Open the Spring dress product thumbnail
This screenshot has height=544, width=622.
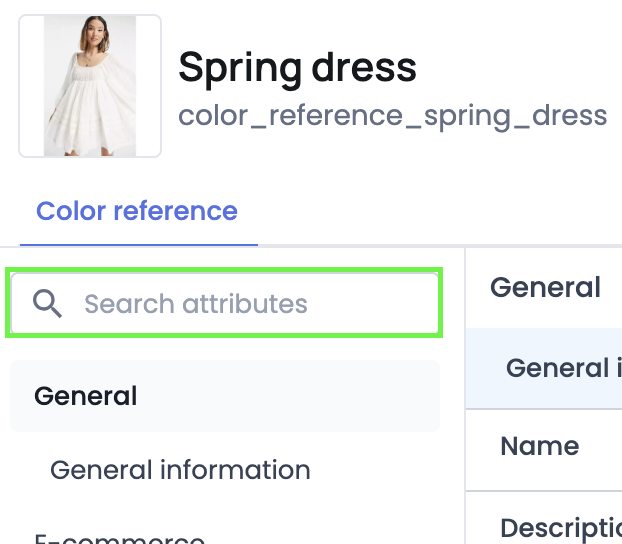[x=90, y=86]
